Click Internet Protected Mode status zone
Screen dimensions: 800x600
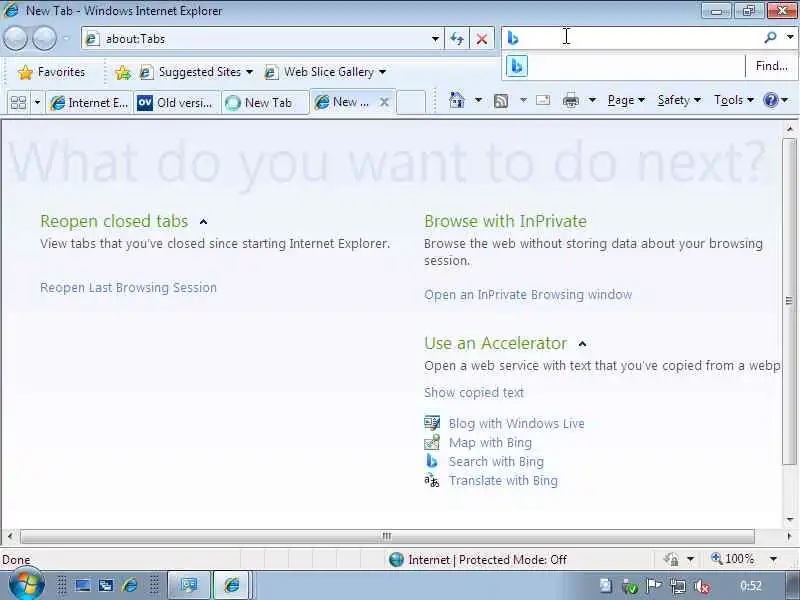click(478, 560)
